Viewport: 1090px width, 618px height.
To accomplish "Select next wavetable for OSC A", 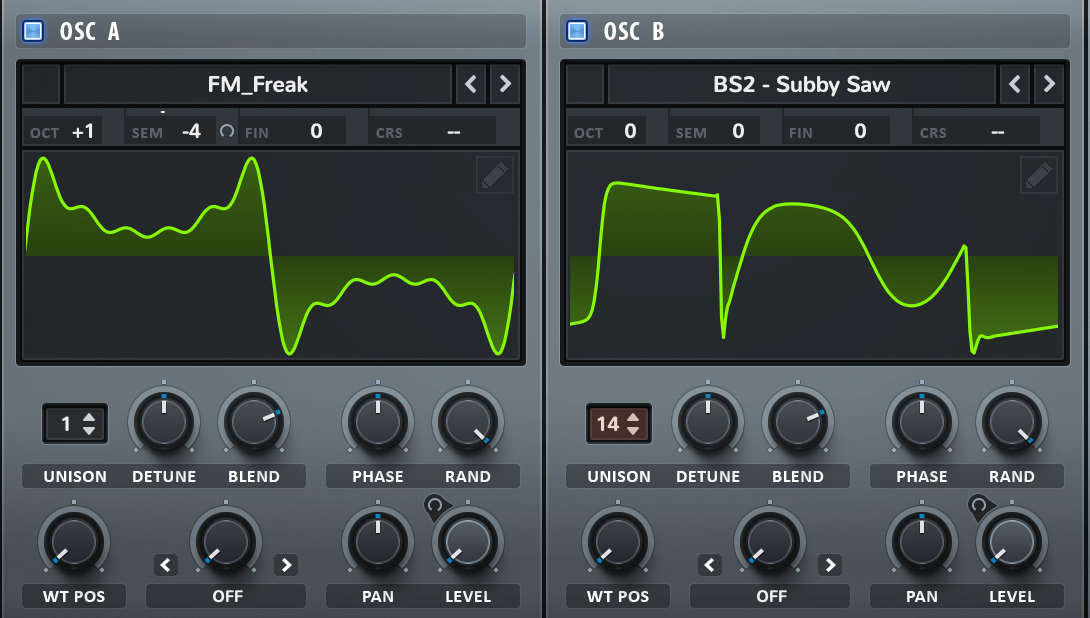I will click(x=505, y=84).
